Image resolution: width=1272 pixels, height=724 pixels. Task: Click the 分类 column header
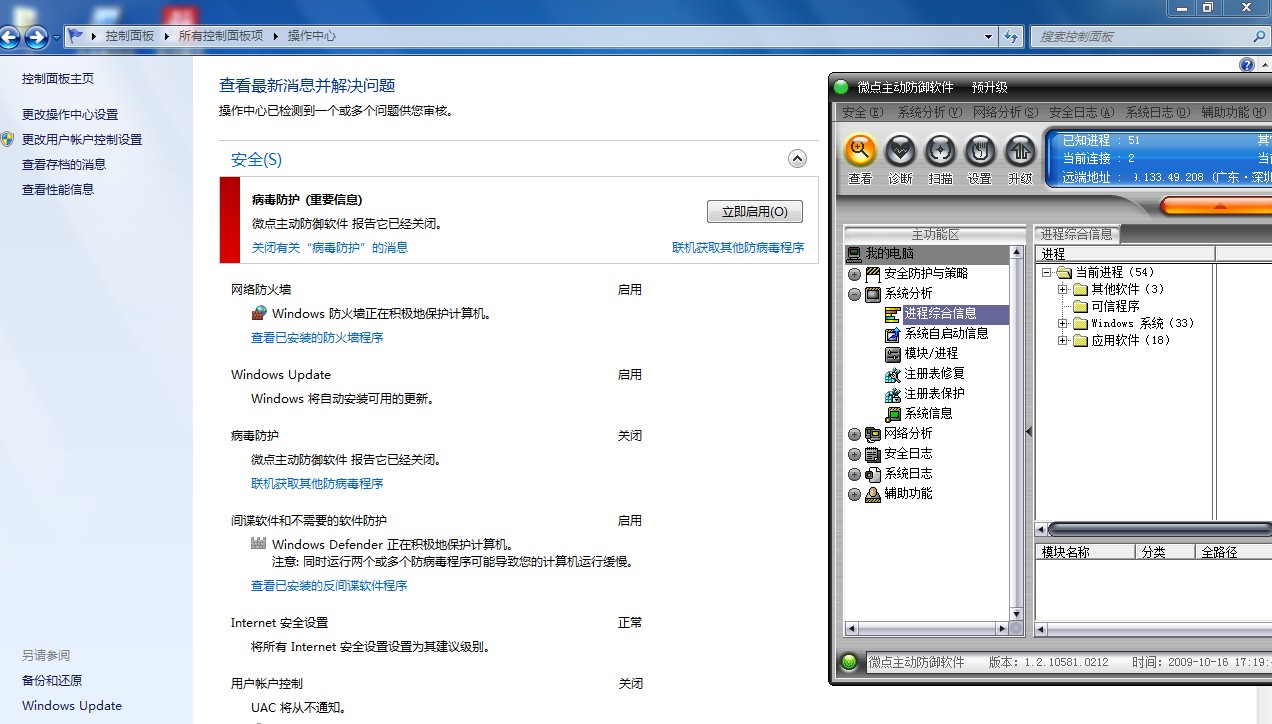tap(1165, 552)
